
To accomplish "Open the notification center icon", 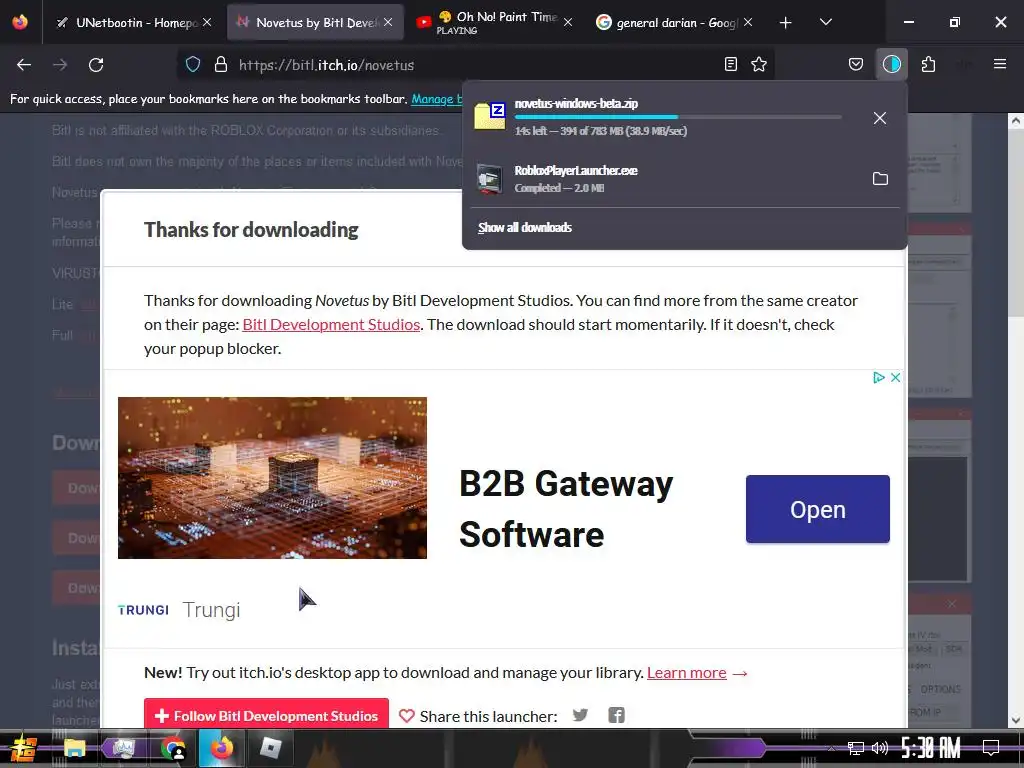I will [x=991, y=747].
